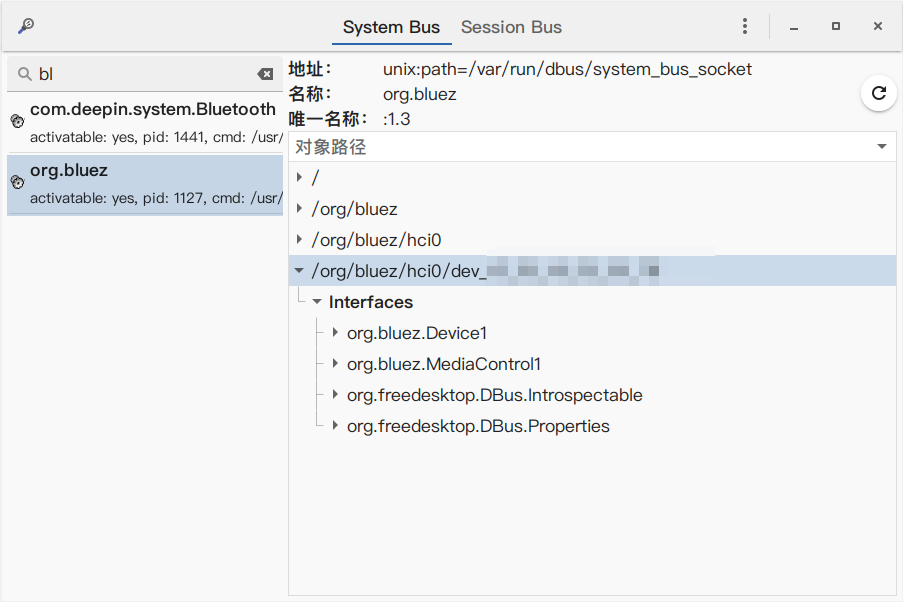Viewport: 903px width, 602px height.
Task: Click the search key icon in title bar
Action: [26, 26]
